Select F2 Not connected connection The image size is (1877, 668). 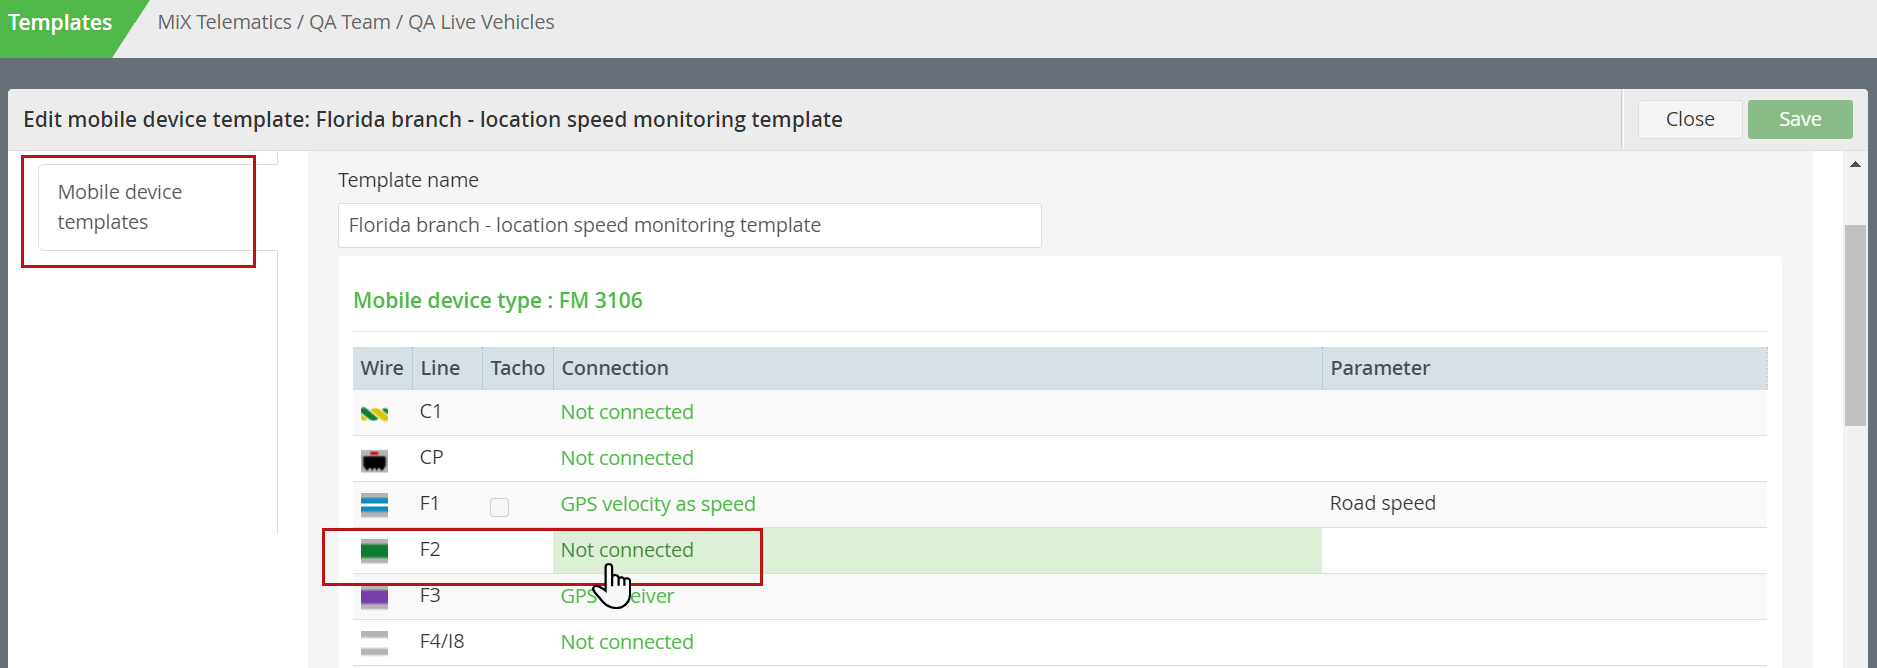[x=626, y=550]
